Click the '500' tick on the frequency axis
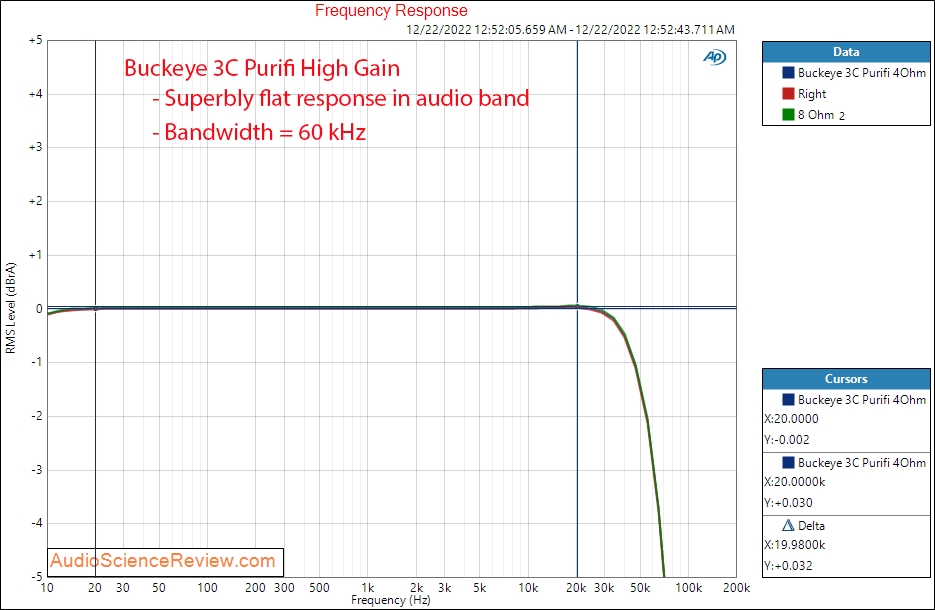935x610 pixels. click(x=320, y=588)
